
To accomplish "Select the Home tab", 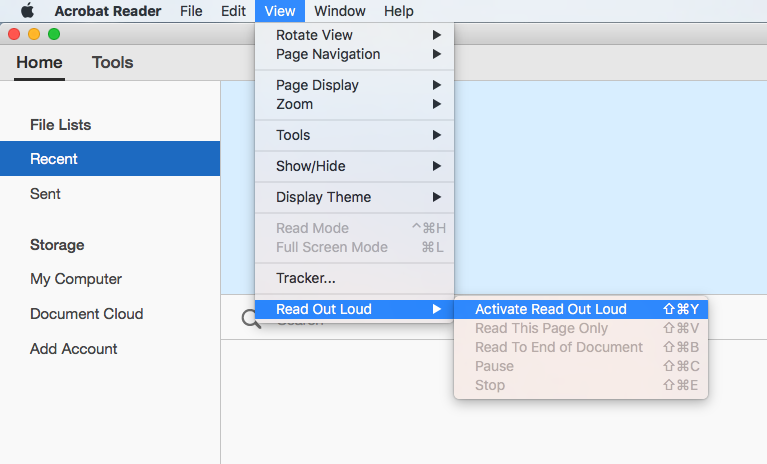I will (39, 62).
